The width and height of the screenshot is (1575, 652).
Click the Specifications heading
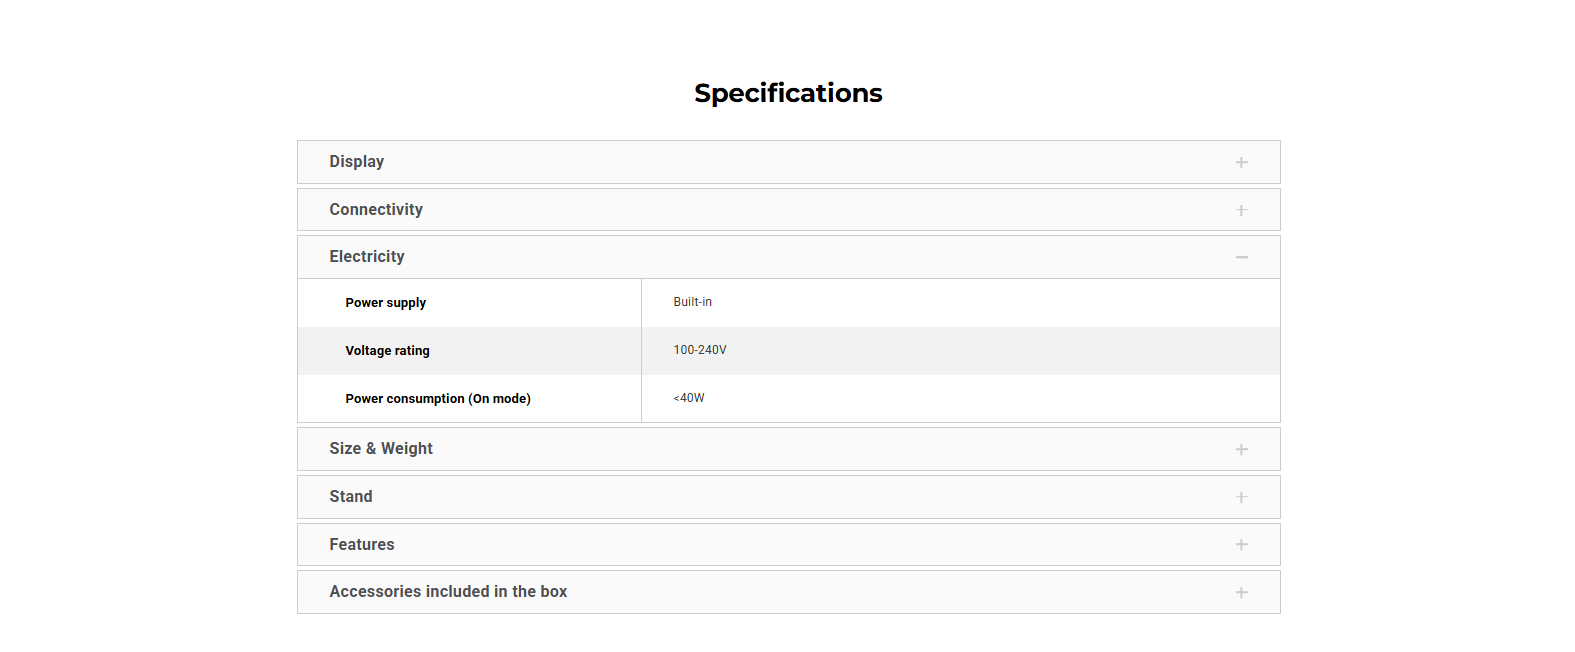pyautogui.click(x=788, y=93)
